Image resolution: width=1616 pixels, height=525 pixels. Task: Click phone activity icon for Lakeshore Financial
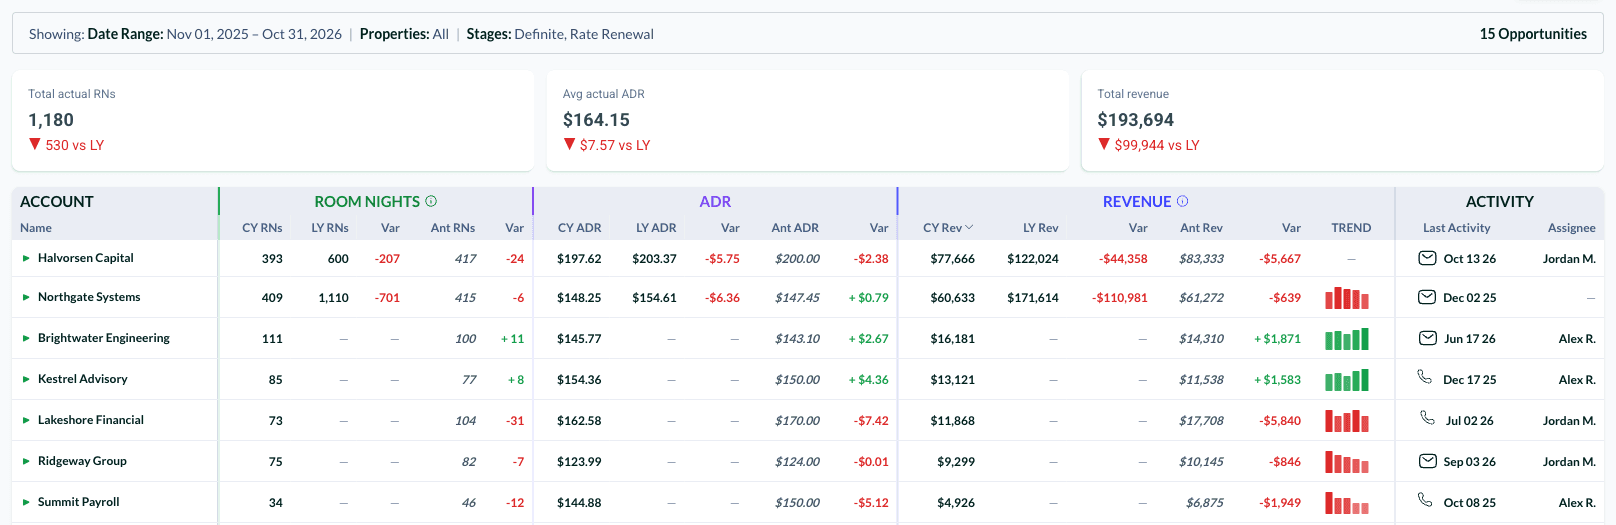point(1427,418)
